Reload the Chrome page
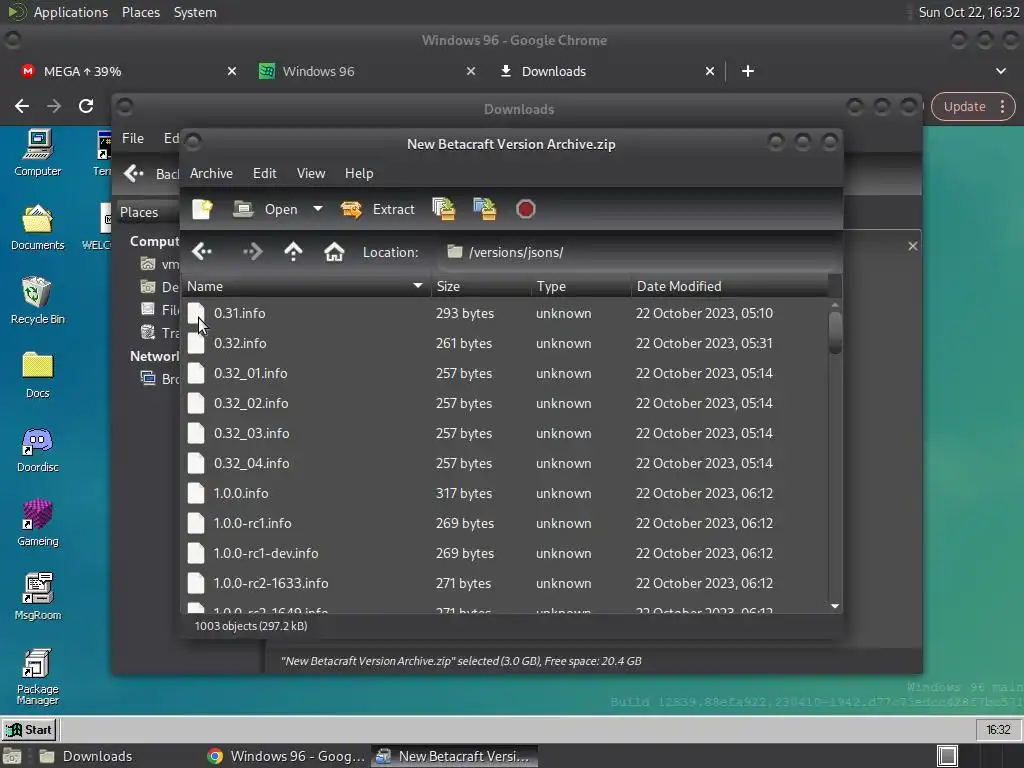1024x768 pixels. 86,106
